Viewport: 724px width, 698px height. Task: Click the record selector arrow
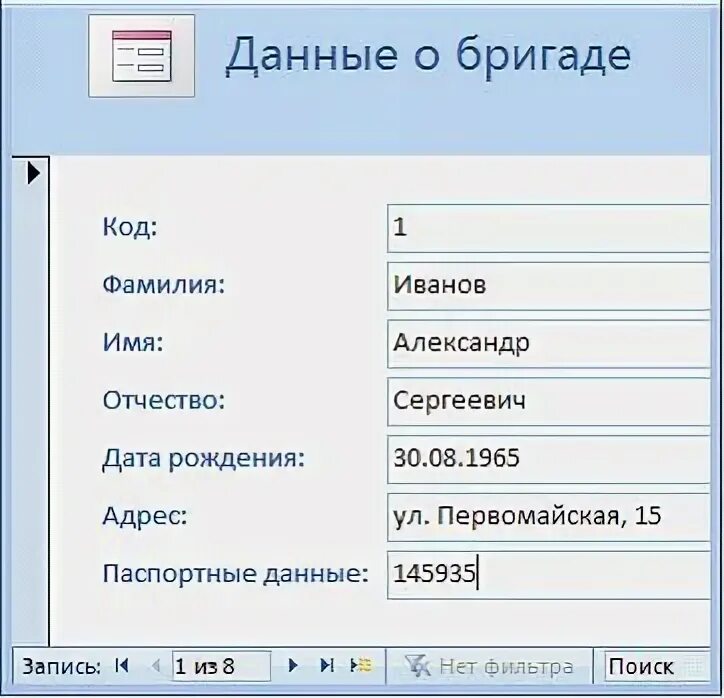pyautogui.click(x=33, y=173)
